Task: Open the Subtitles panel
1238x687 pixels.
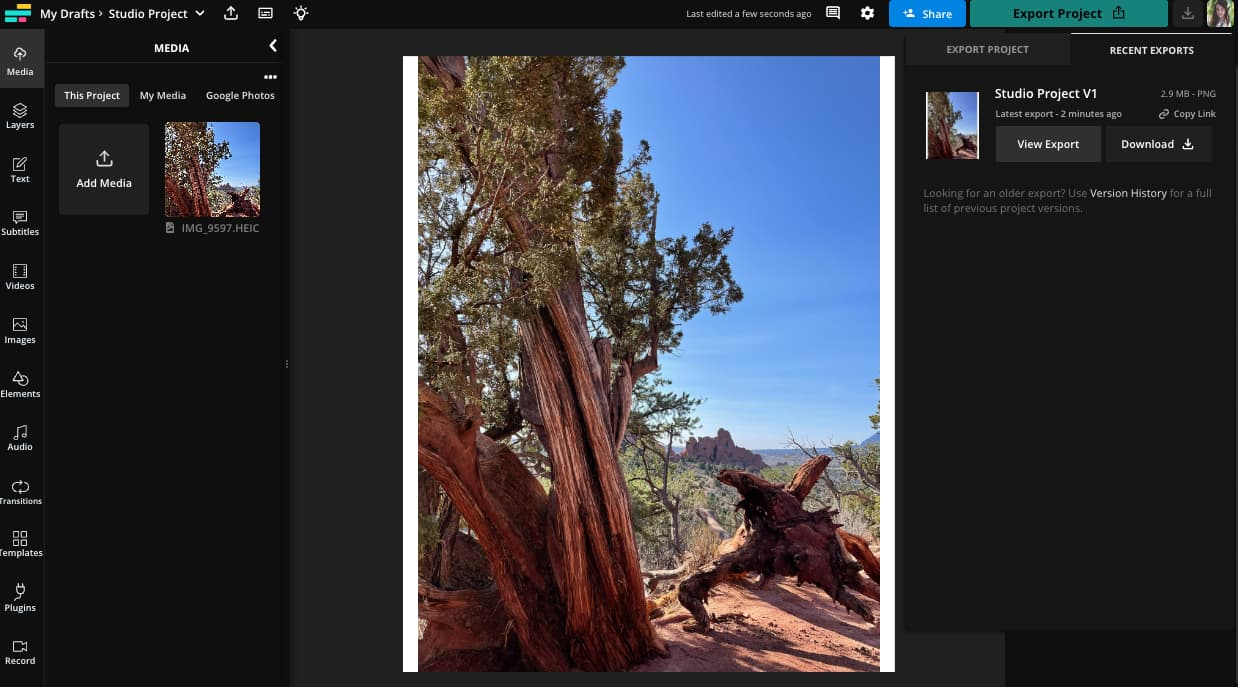Action: pos(20,223)
